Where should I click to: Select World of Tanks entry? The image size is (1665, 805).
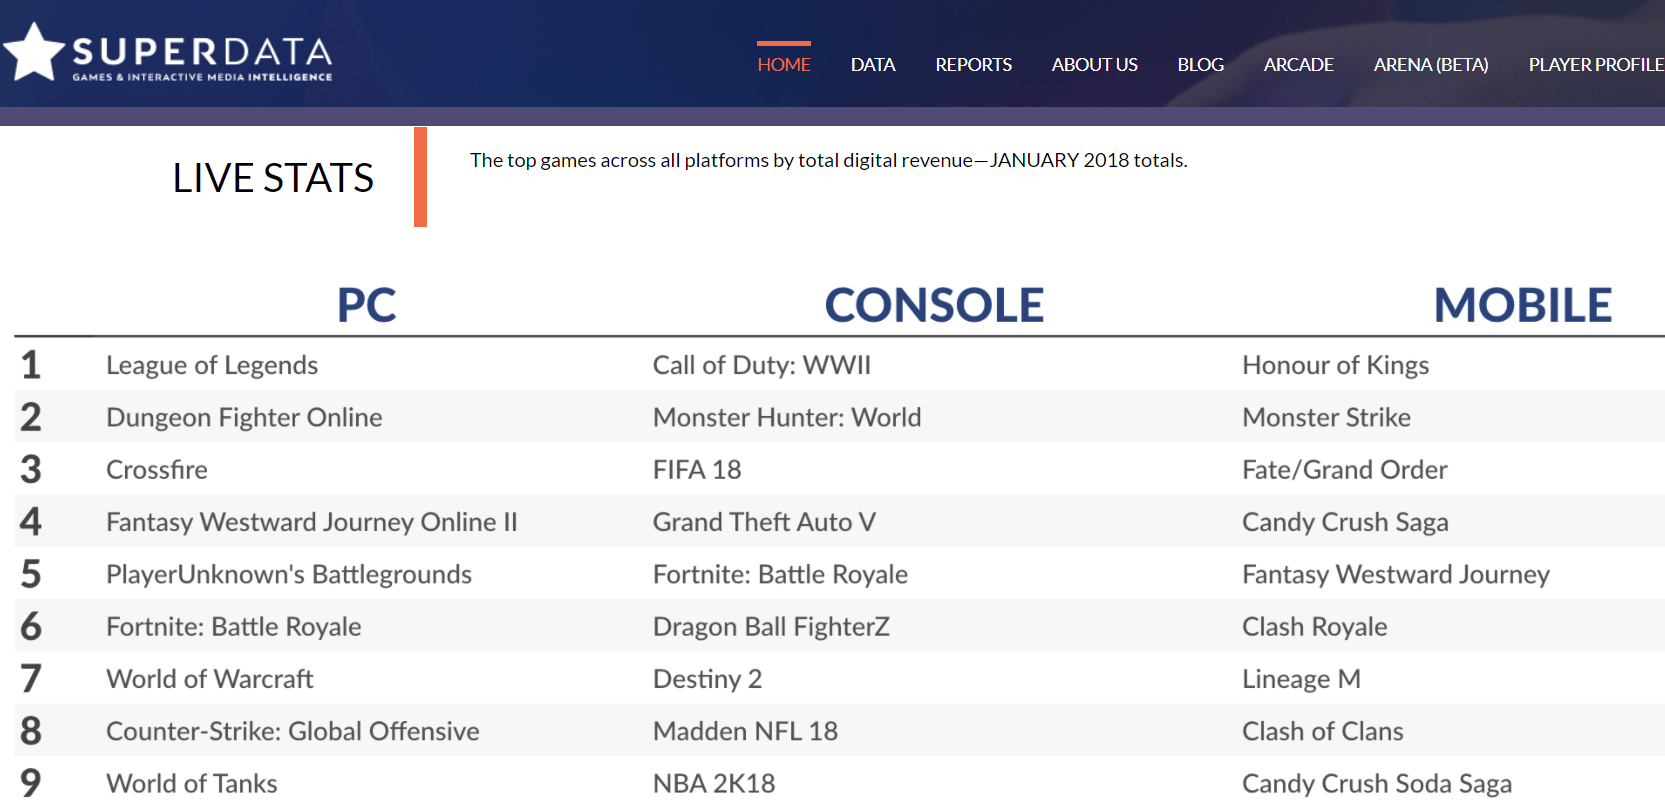(x=192, y=783)
